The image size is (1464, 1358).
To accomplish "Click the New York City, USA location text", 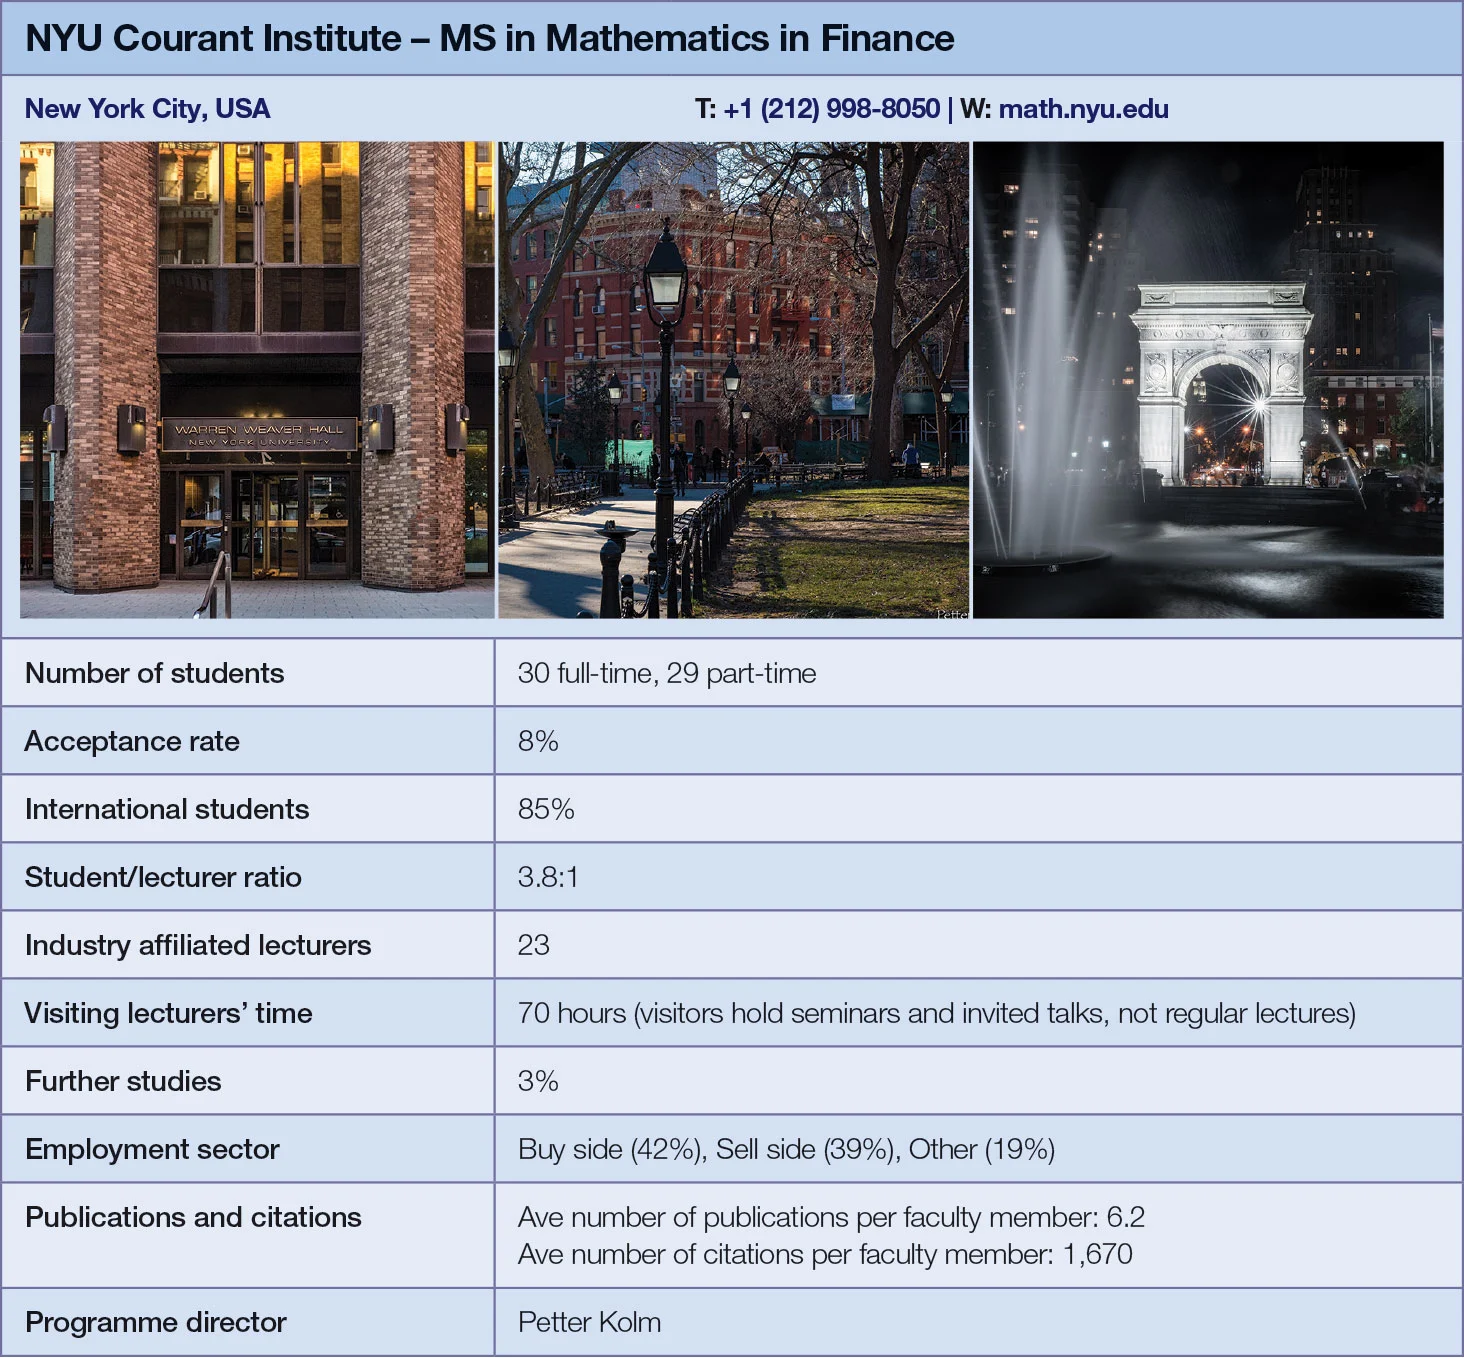I will [147, 109].
